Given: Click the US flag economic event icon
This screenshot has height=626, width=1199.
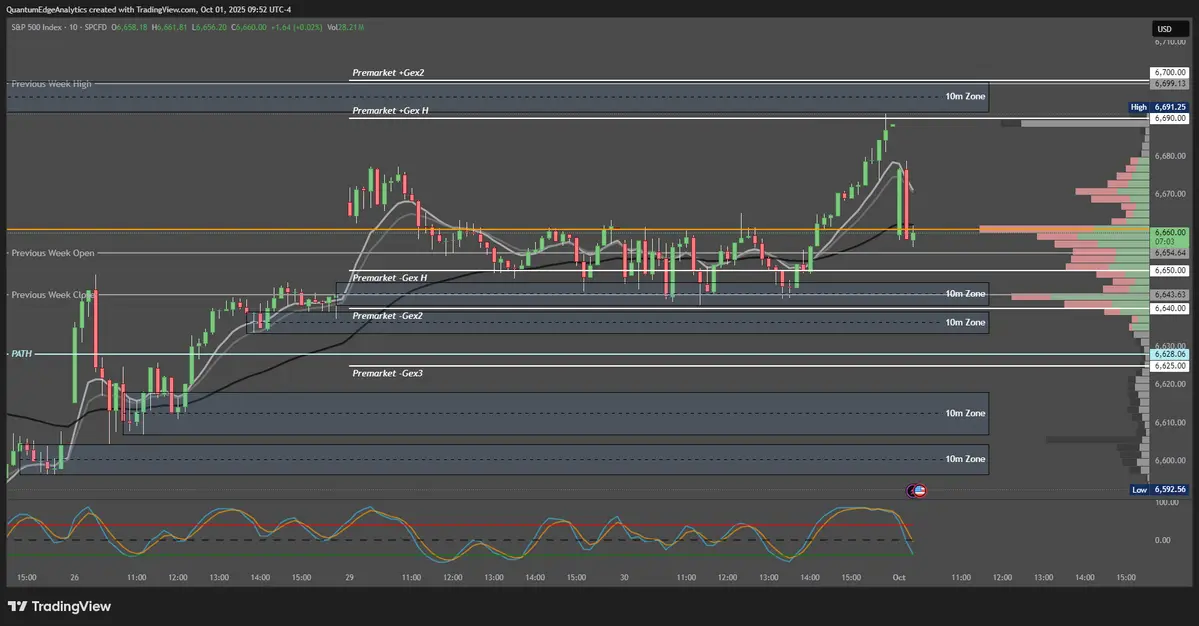Looking at the screenshot, I should (917, 491).
